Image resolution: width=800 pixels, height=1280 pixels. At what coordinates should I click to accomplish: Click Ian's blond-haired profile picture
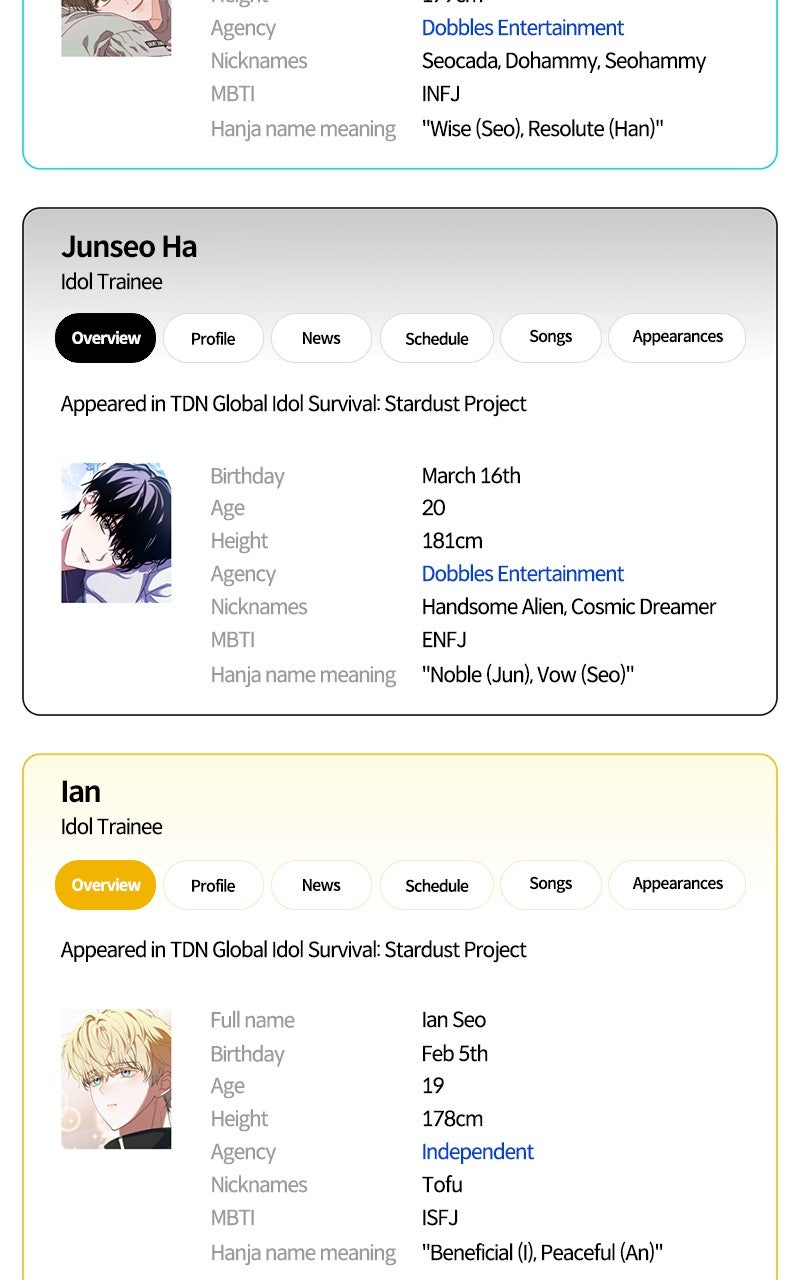[116, 1079]
